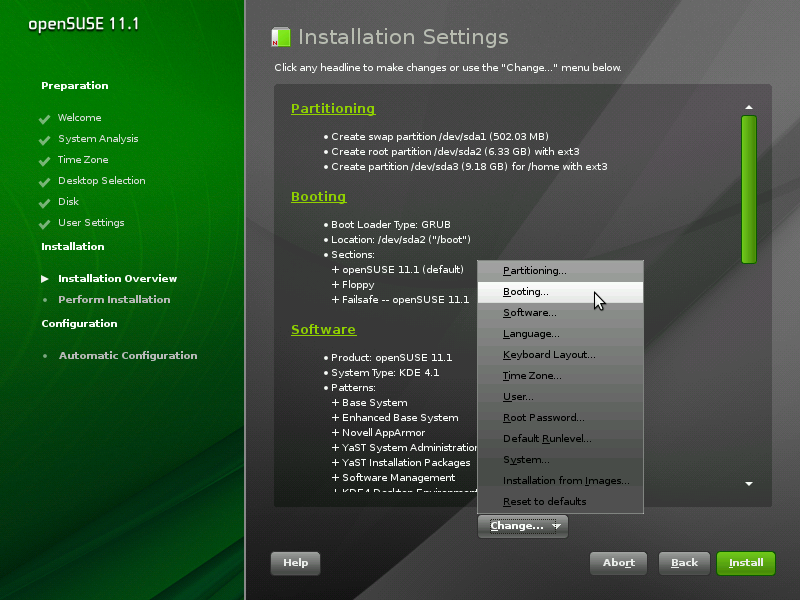
Task: Click the Help button
Action: (295, 563)
